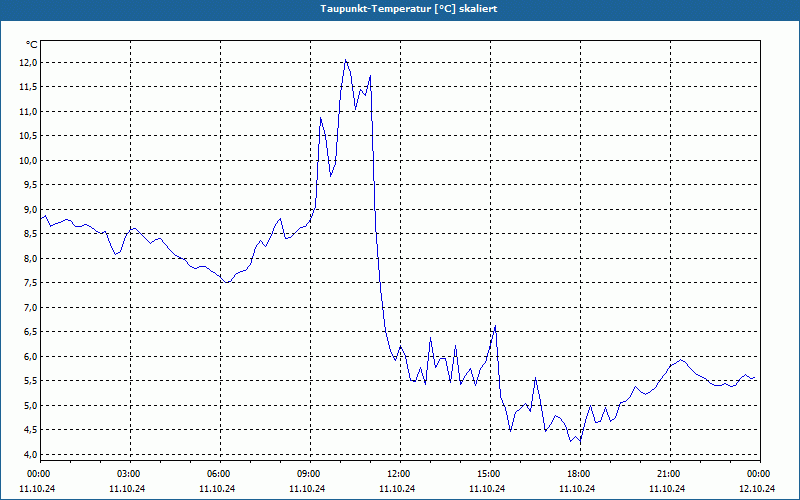Click the 9,5 y-axis label

point(30,185)
